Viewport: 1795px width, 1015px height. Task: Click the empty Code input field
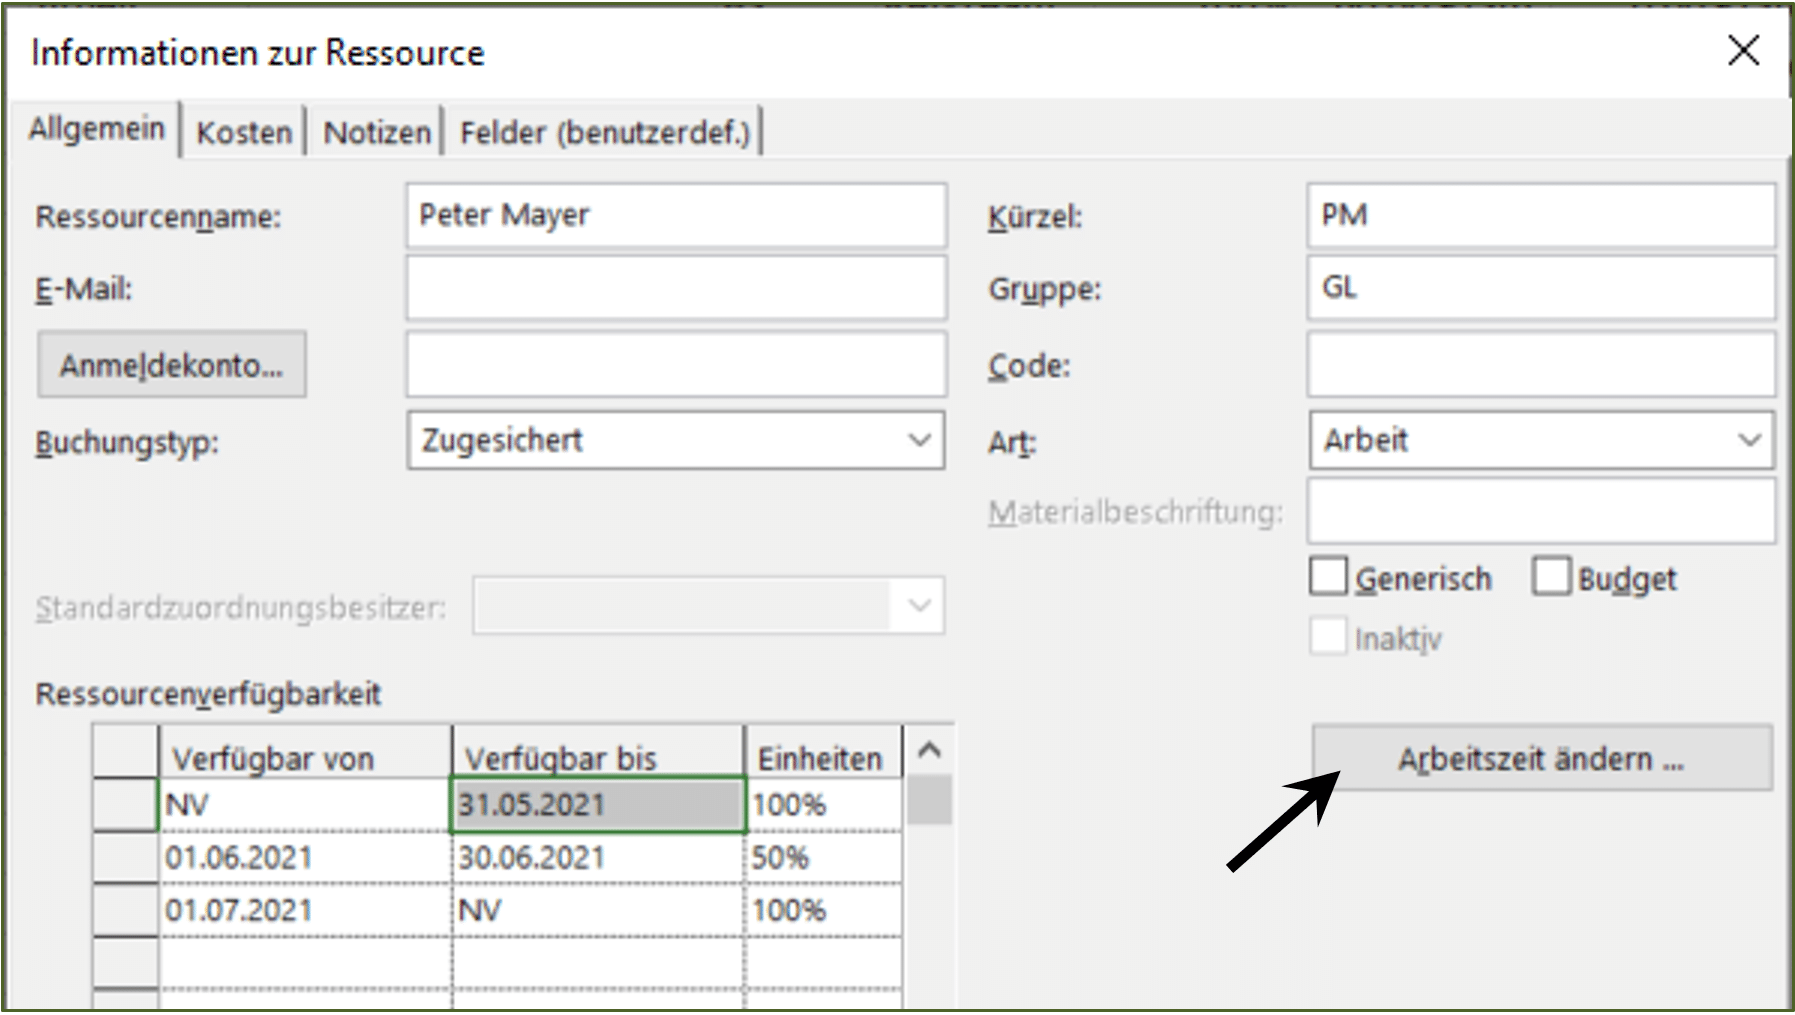pyautogui.click(x=1541, y=365)
